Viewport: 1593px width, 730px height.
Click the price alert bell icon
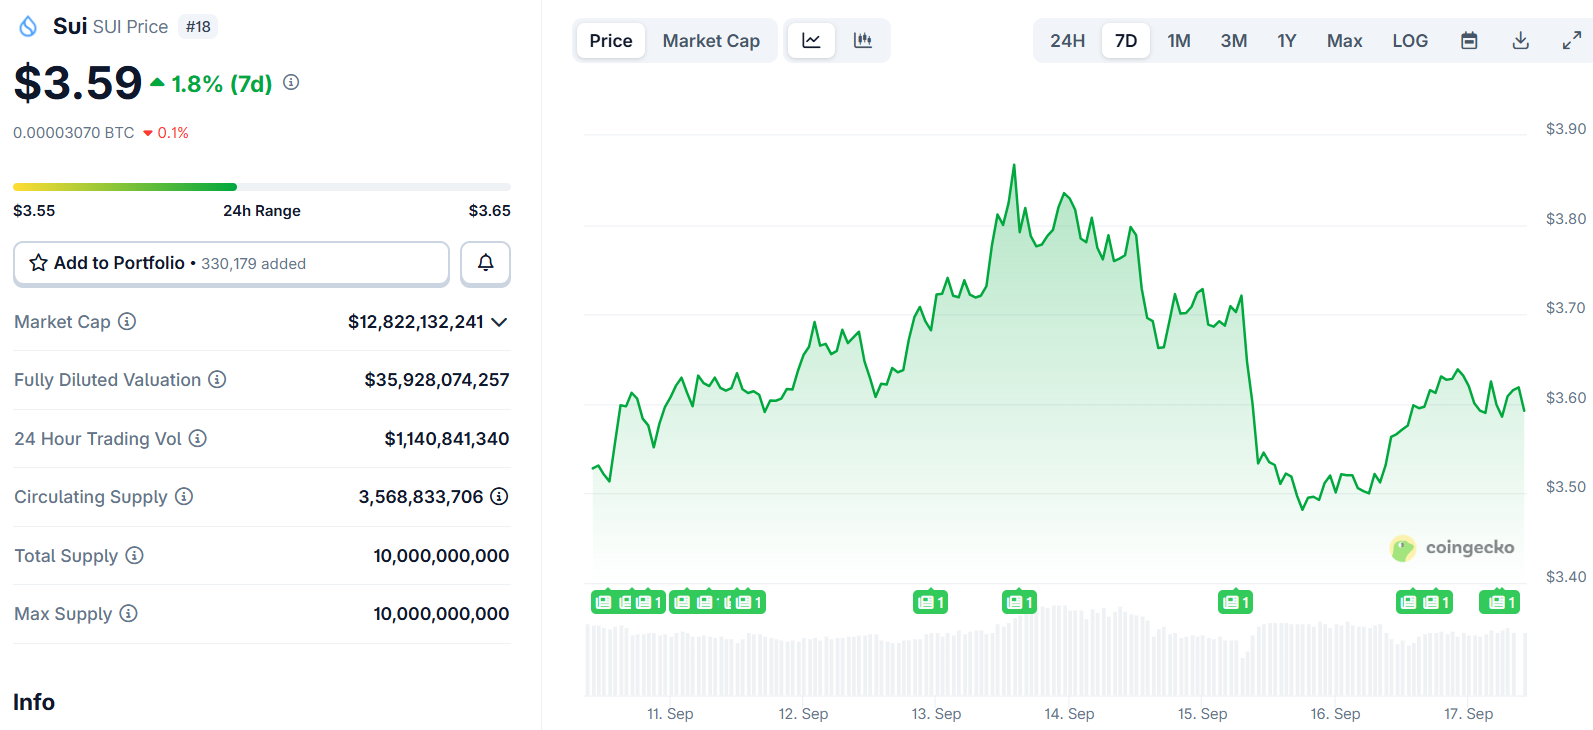485,263
